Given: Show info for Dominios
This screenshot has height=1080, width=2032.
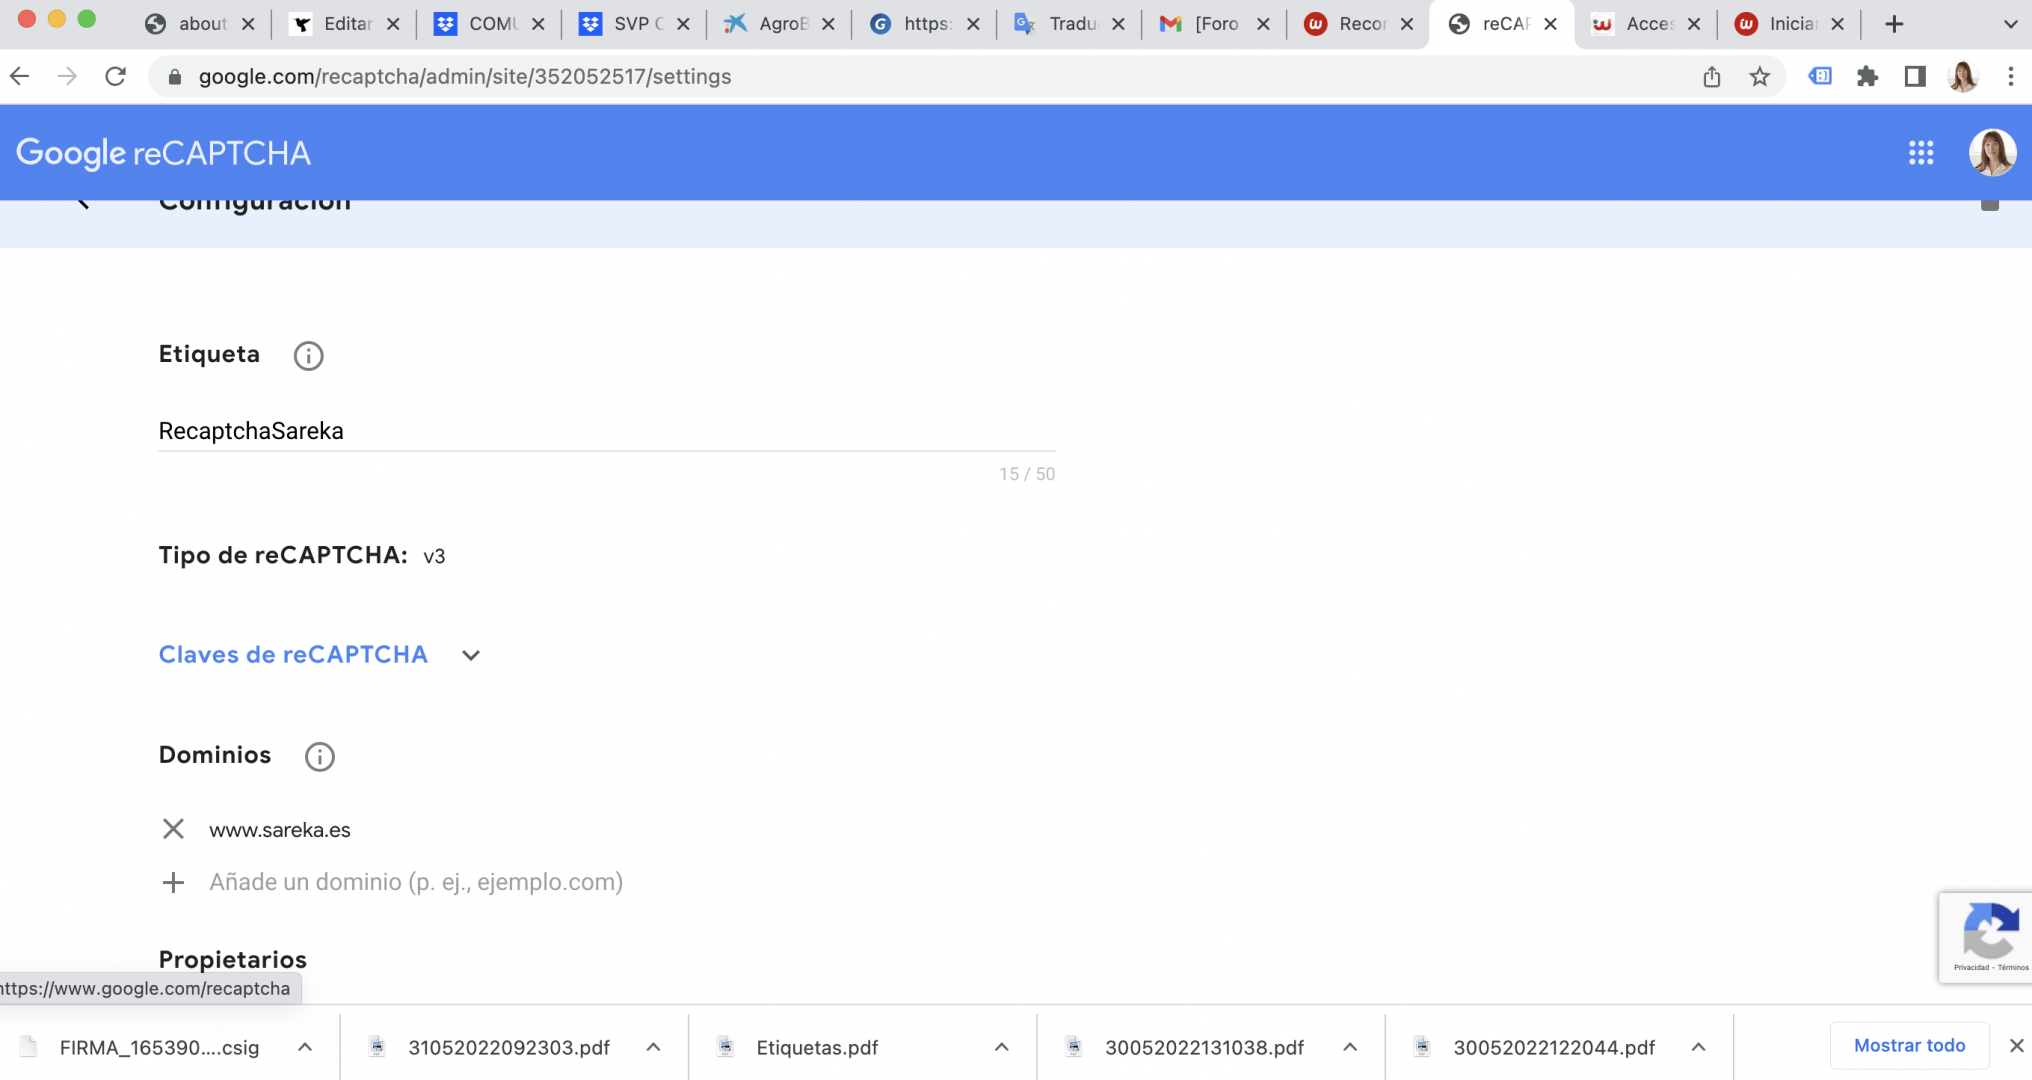Looking at the screenshot, I should (x=319, y=757).
